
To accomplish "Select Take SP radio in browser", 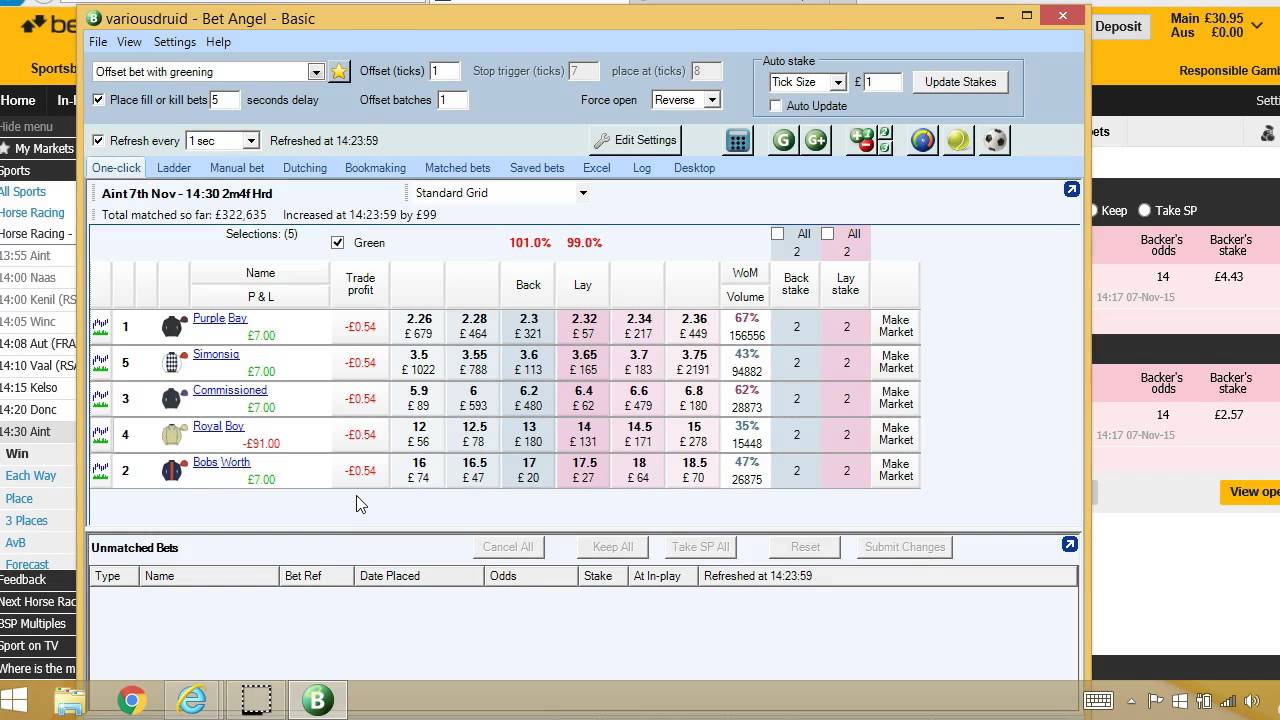I will [1144, 211].
